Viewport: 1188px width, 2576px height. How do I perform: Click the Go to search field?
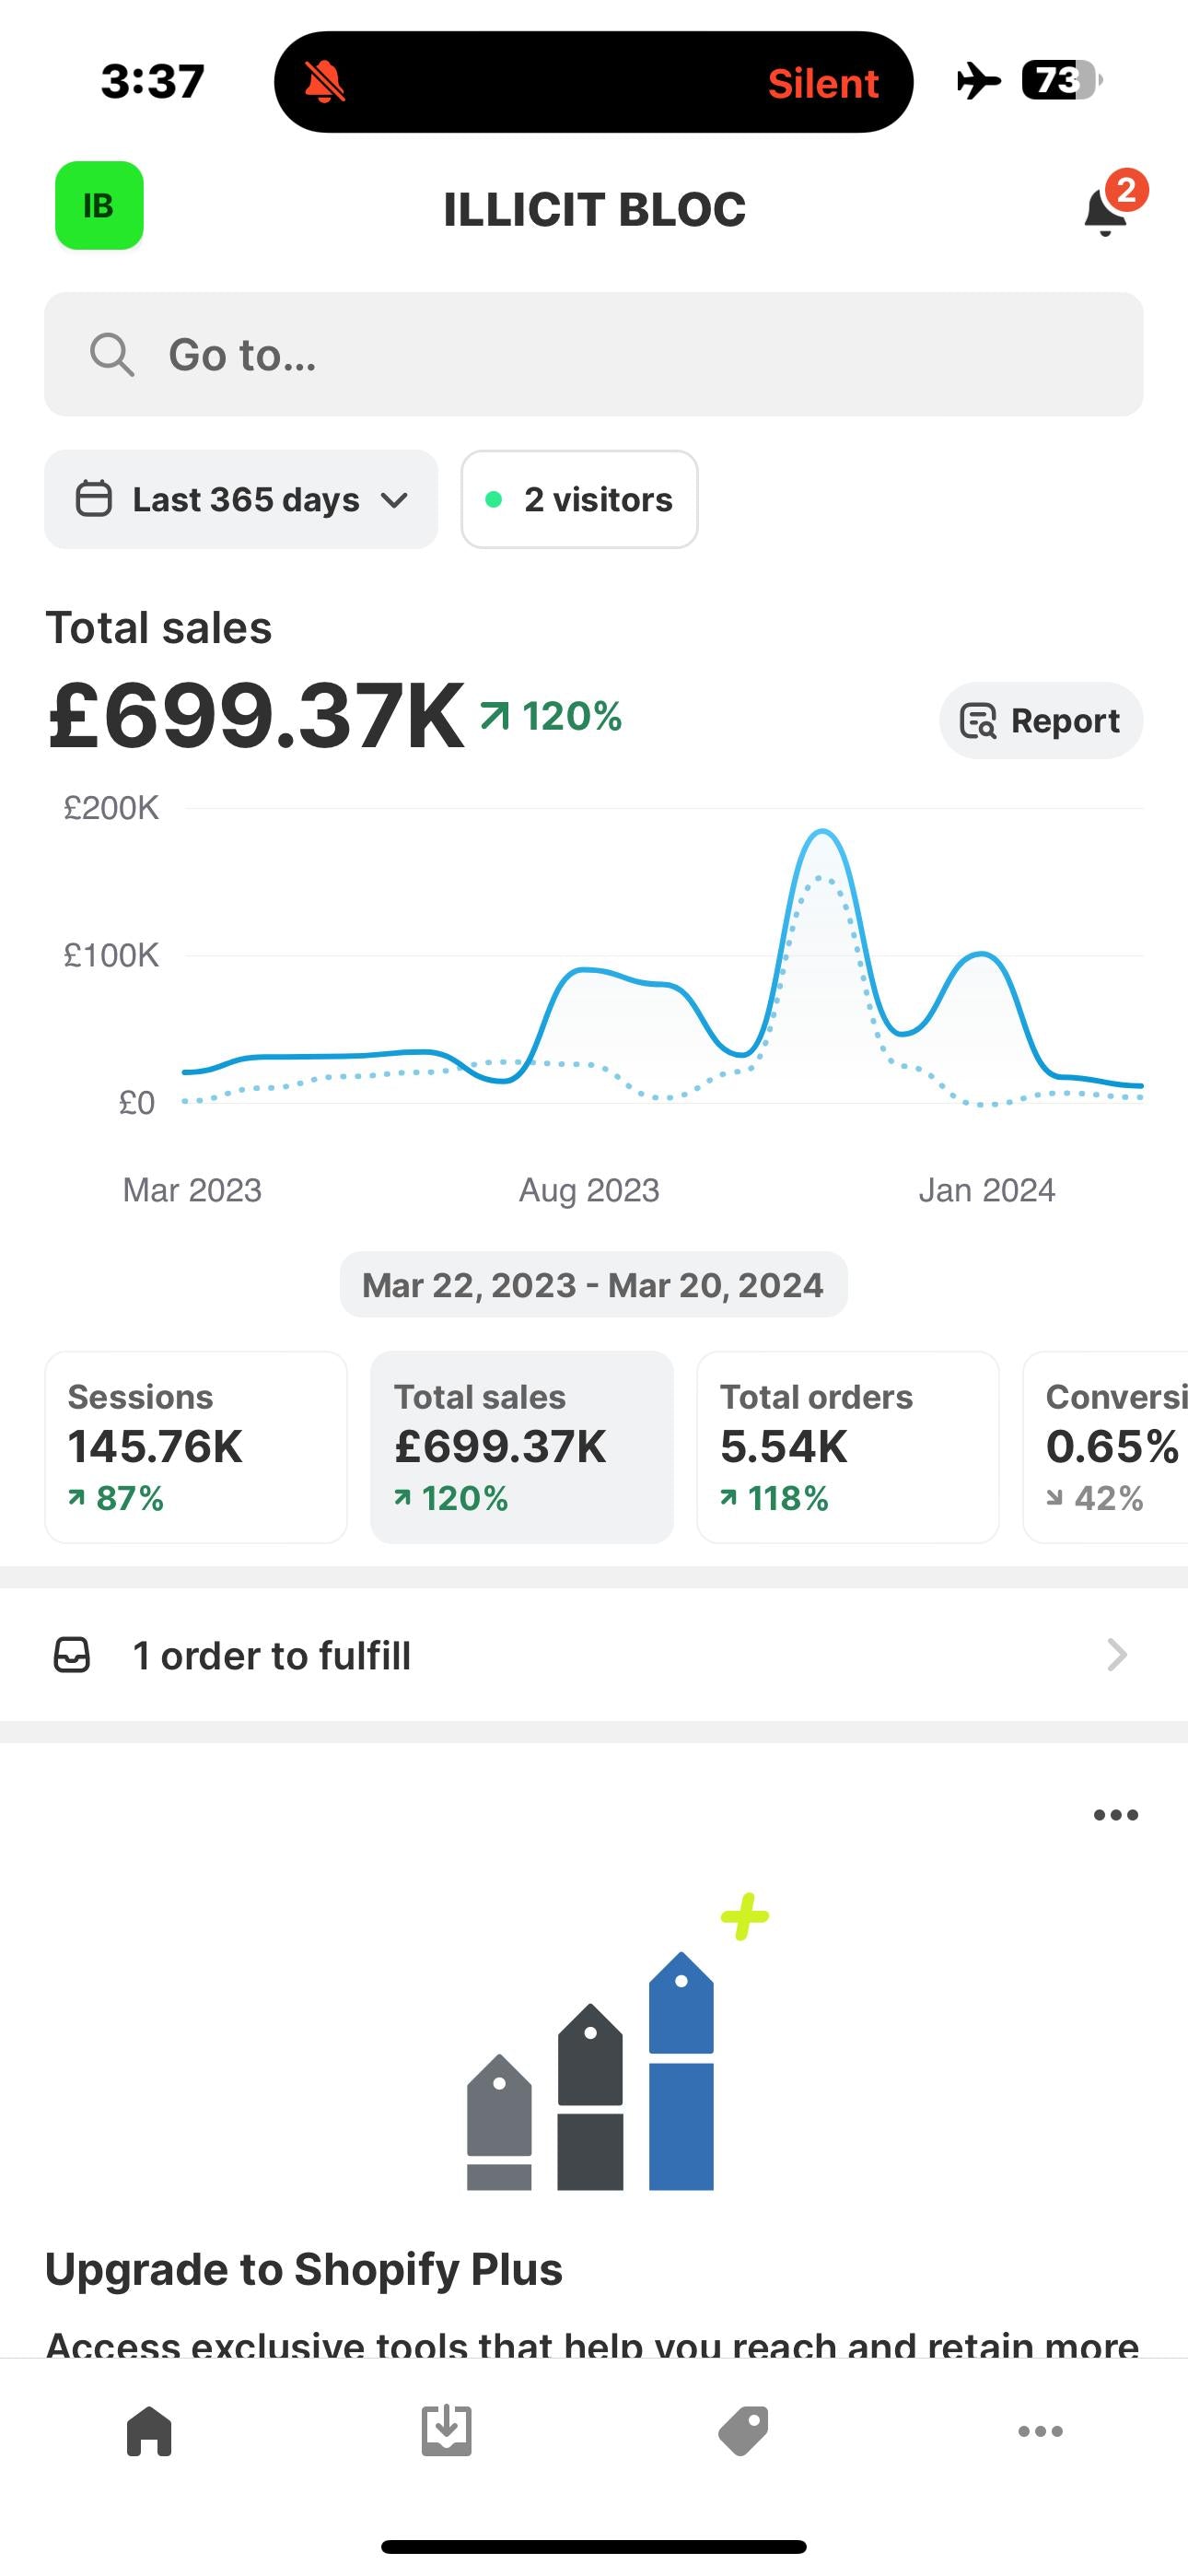pyautogui.click(x=640, y=355)
